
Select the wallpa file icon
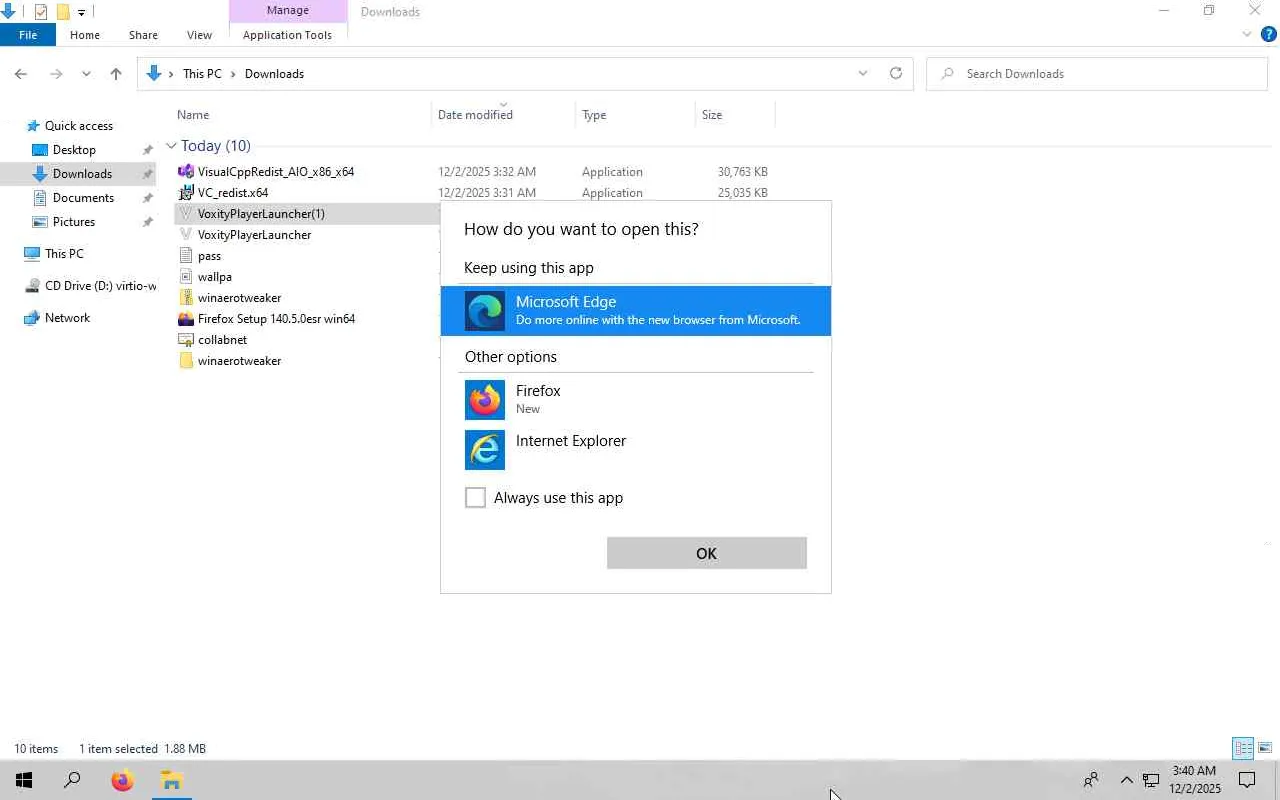point(186,277)
